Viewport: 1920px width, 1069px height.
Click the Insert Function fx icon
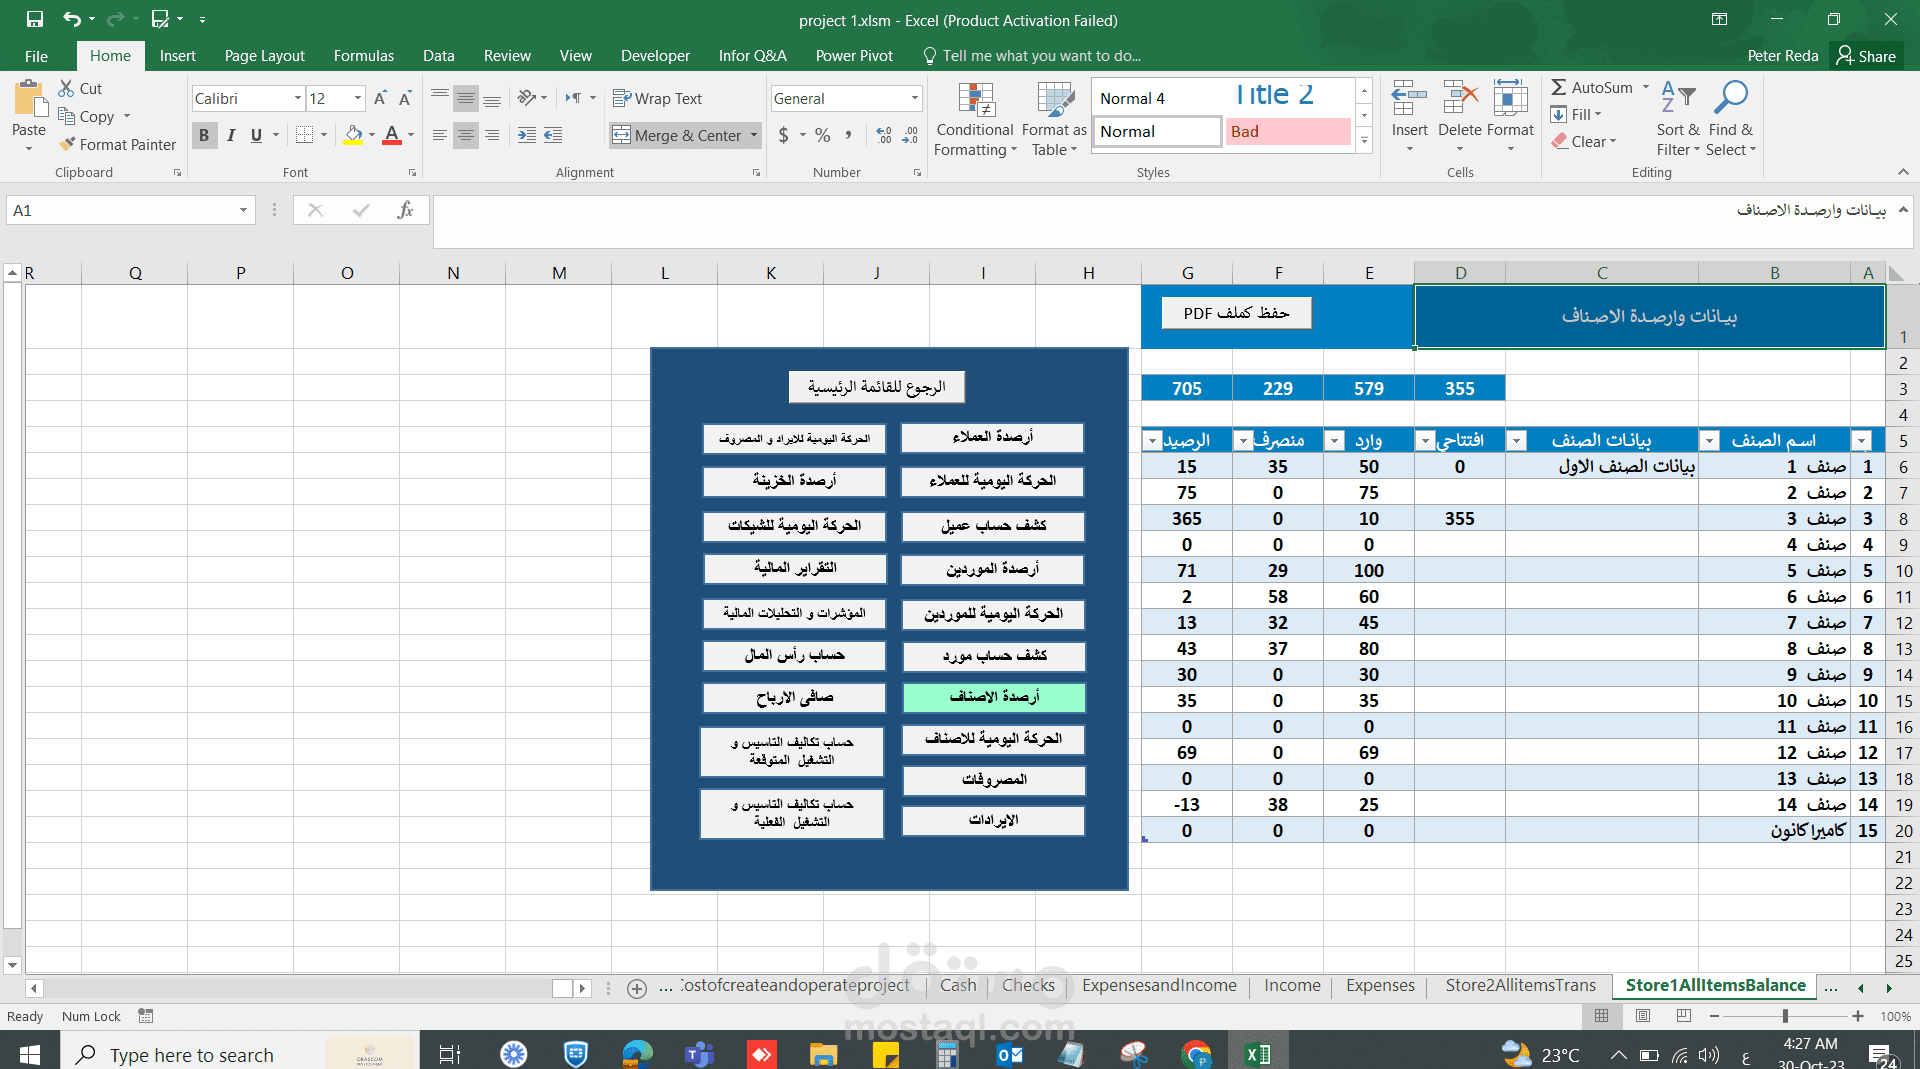[405, 210]
